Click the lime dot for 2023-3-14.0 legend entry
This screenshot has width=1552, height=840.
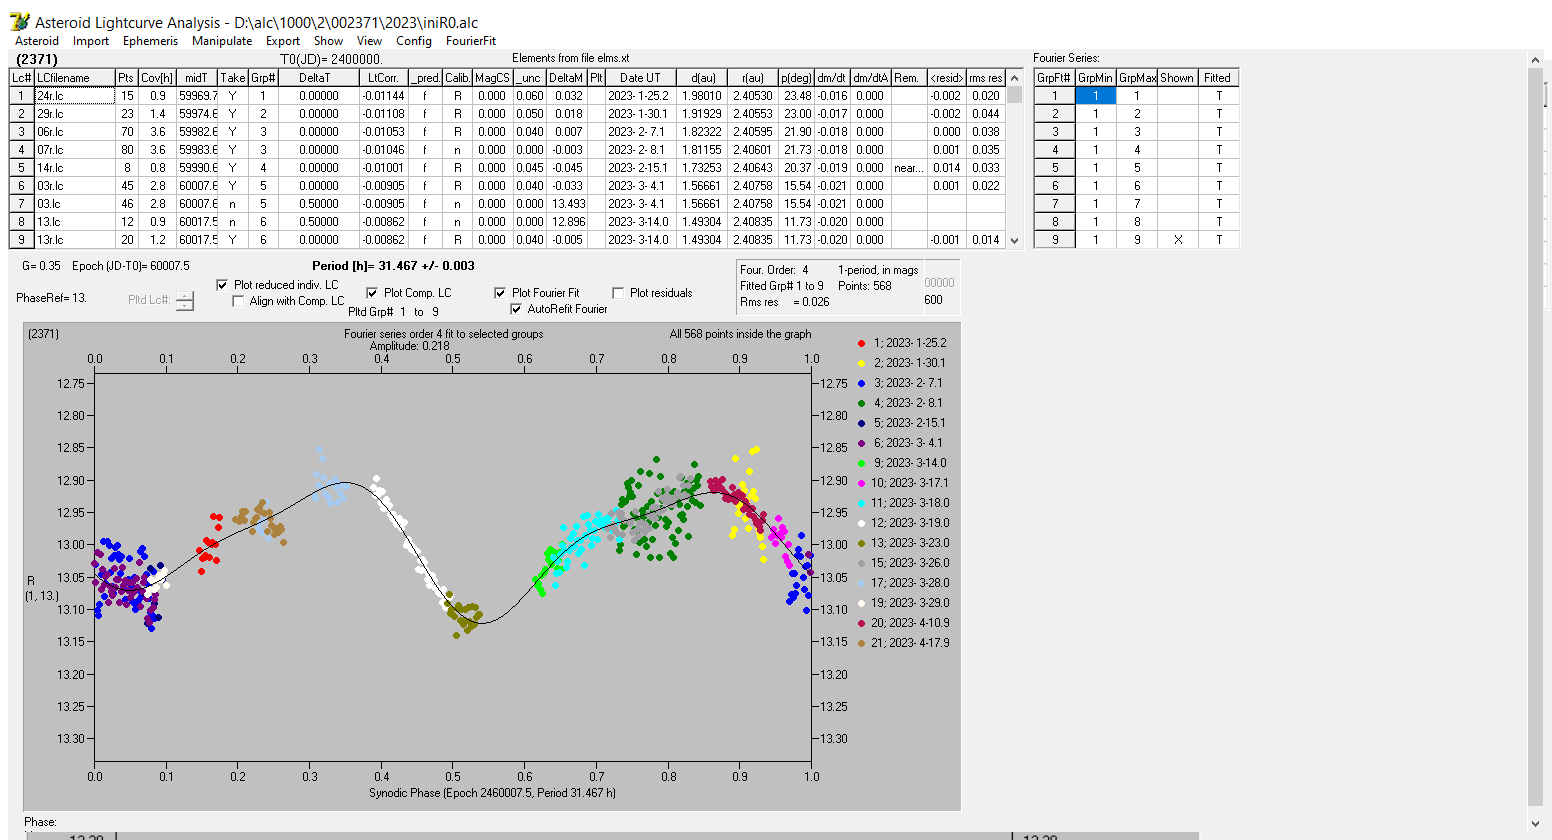coord(861,463)
